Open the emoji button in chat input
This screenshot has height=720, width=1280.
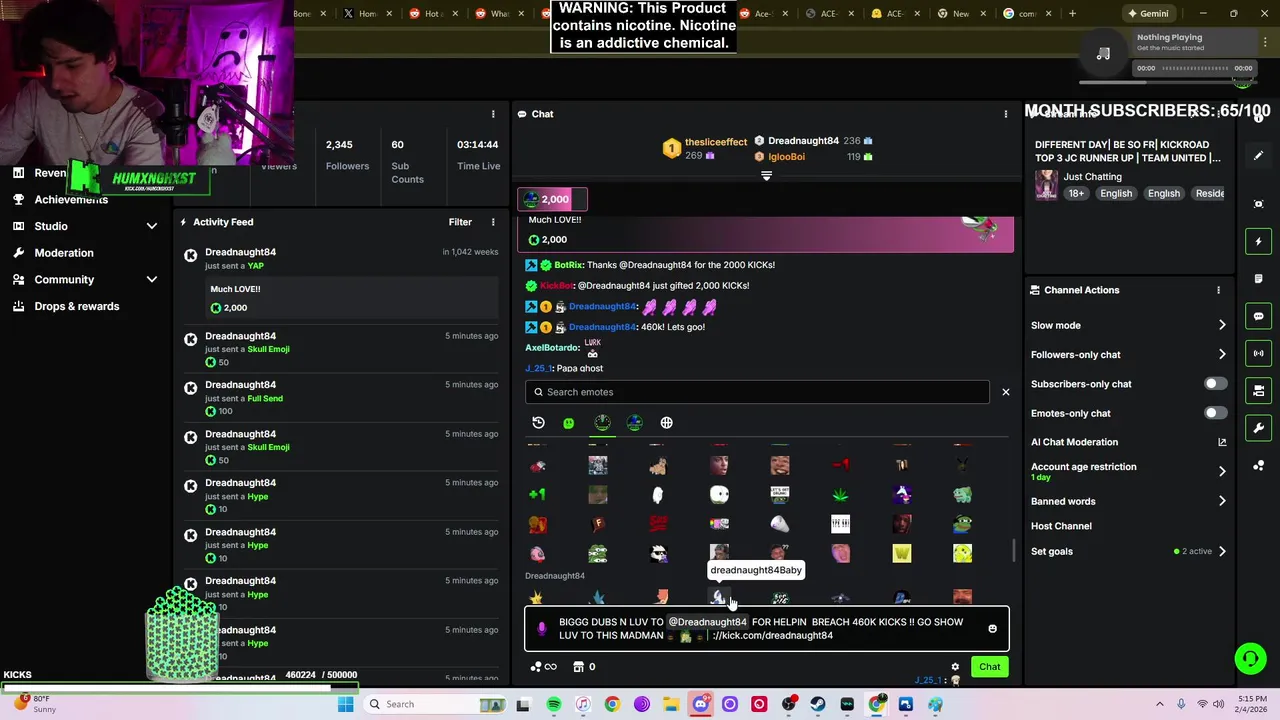pos(992,629)
